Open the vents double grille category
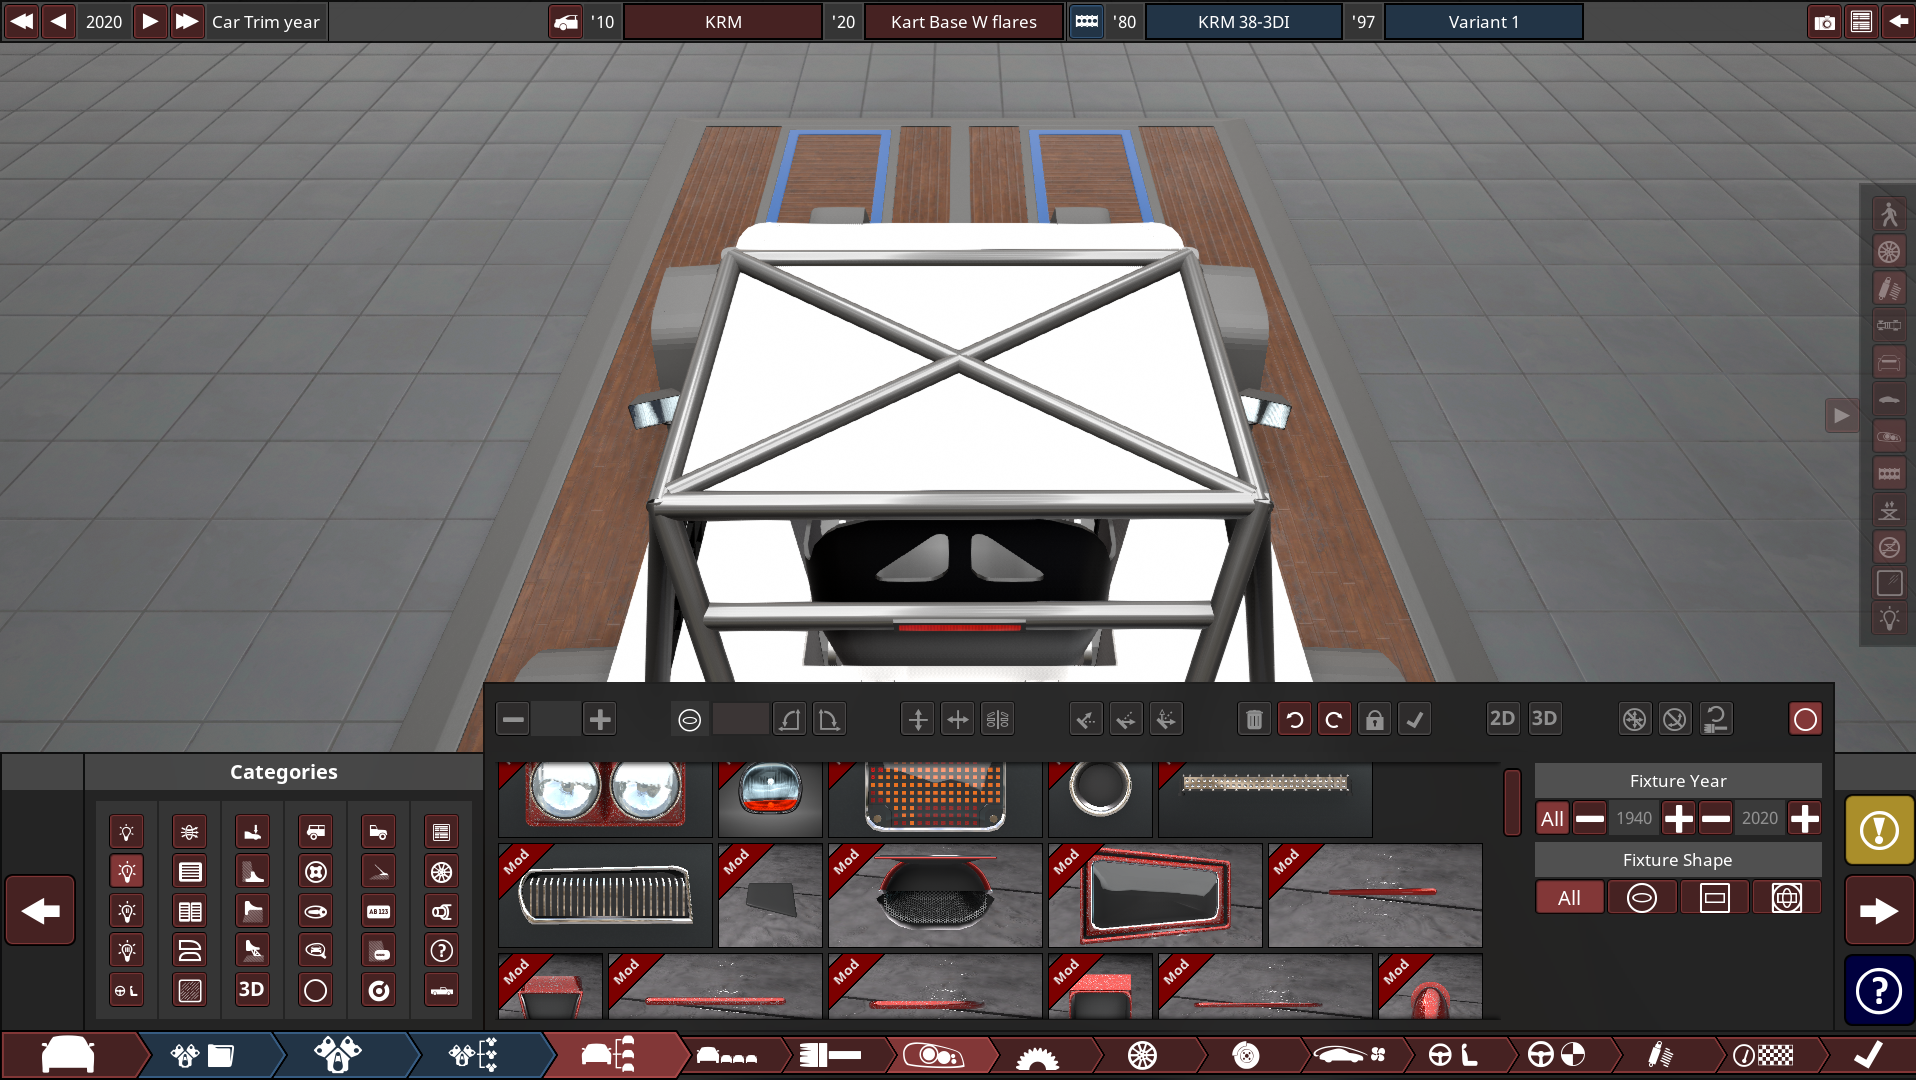The height and width of the screenshot is (1080, 1916). coord(190,911)
